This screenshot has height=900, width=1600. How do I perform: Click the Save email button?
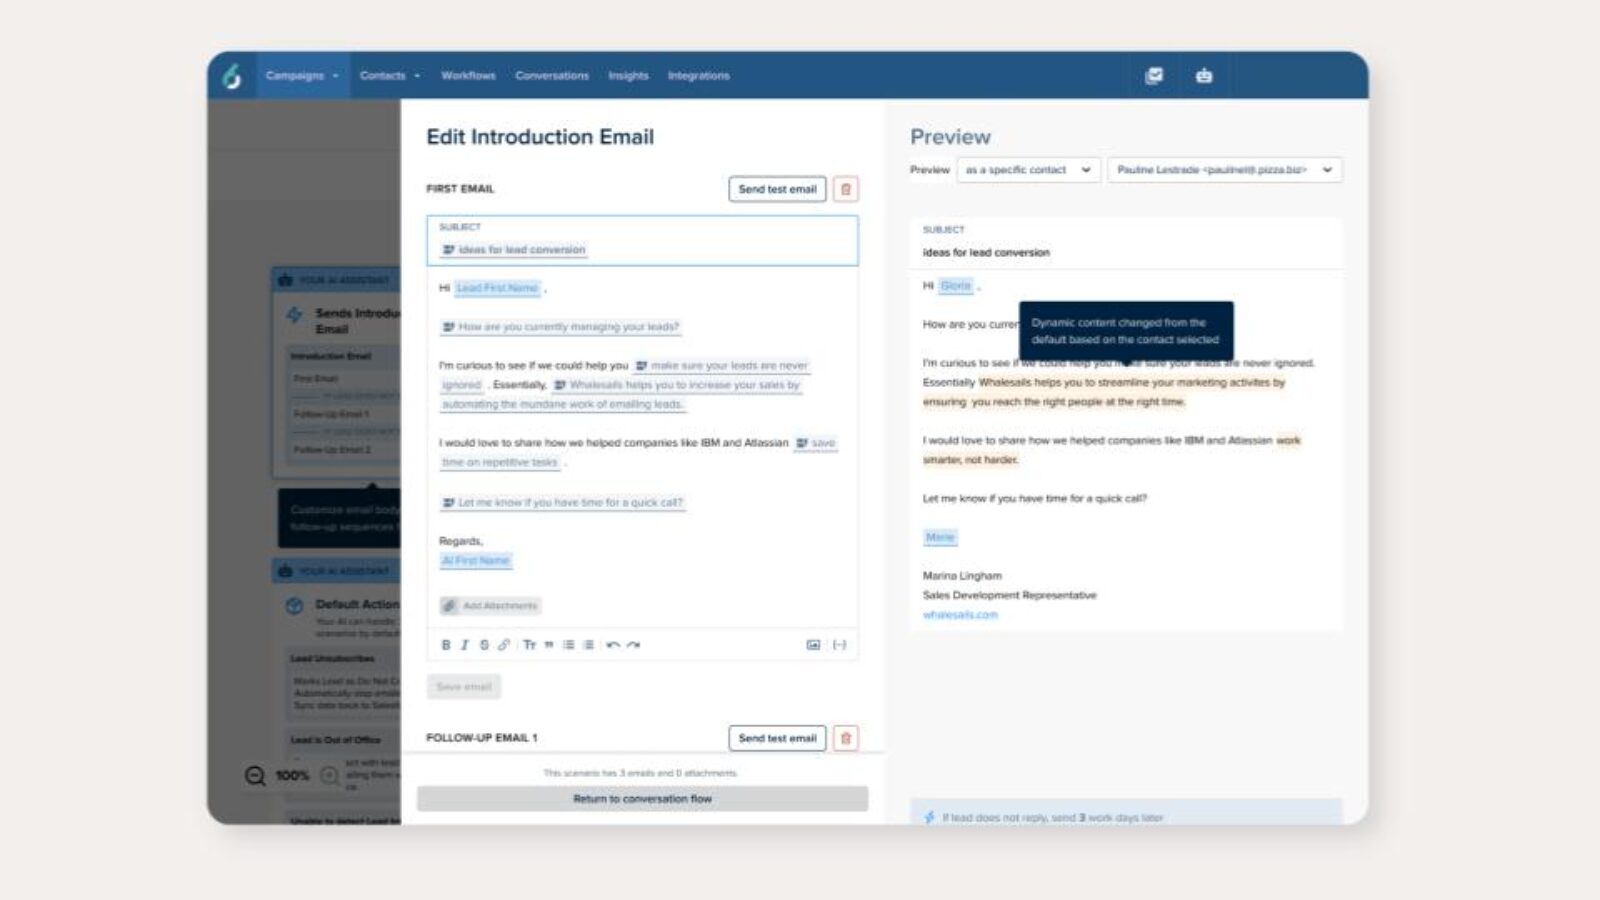coord(464,687)
